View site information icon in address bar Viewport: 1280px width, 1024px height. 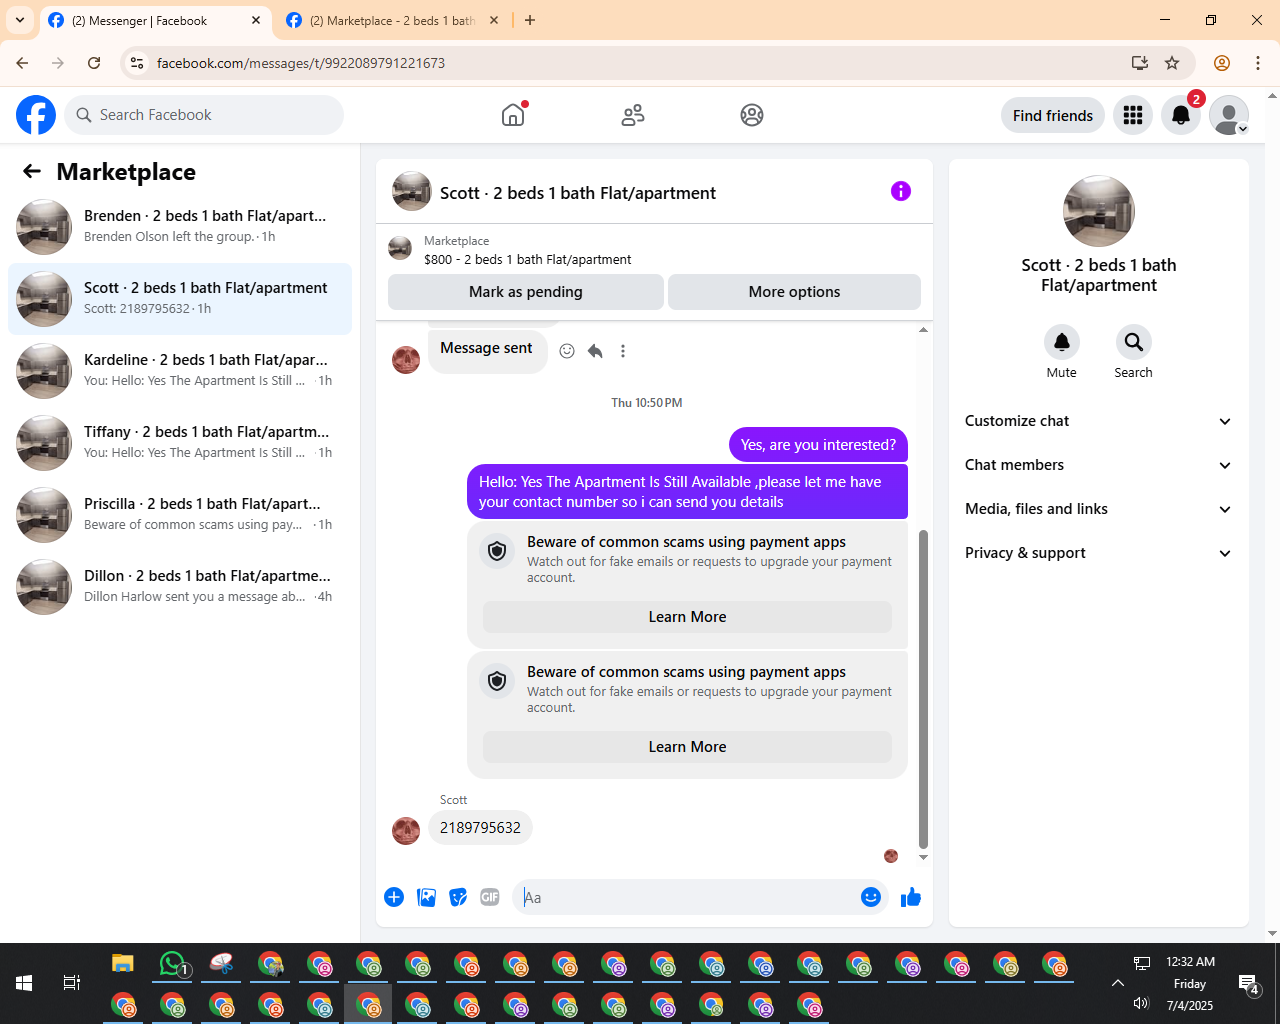coord(138,63)
